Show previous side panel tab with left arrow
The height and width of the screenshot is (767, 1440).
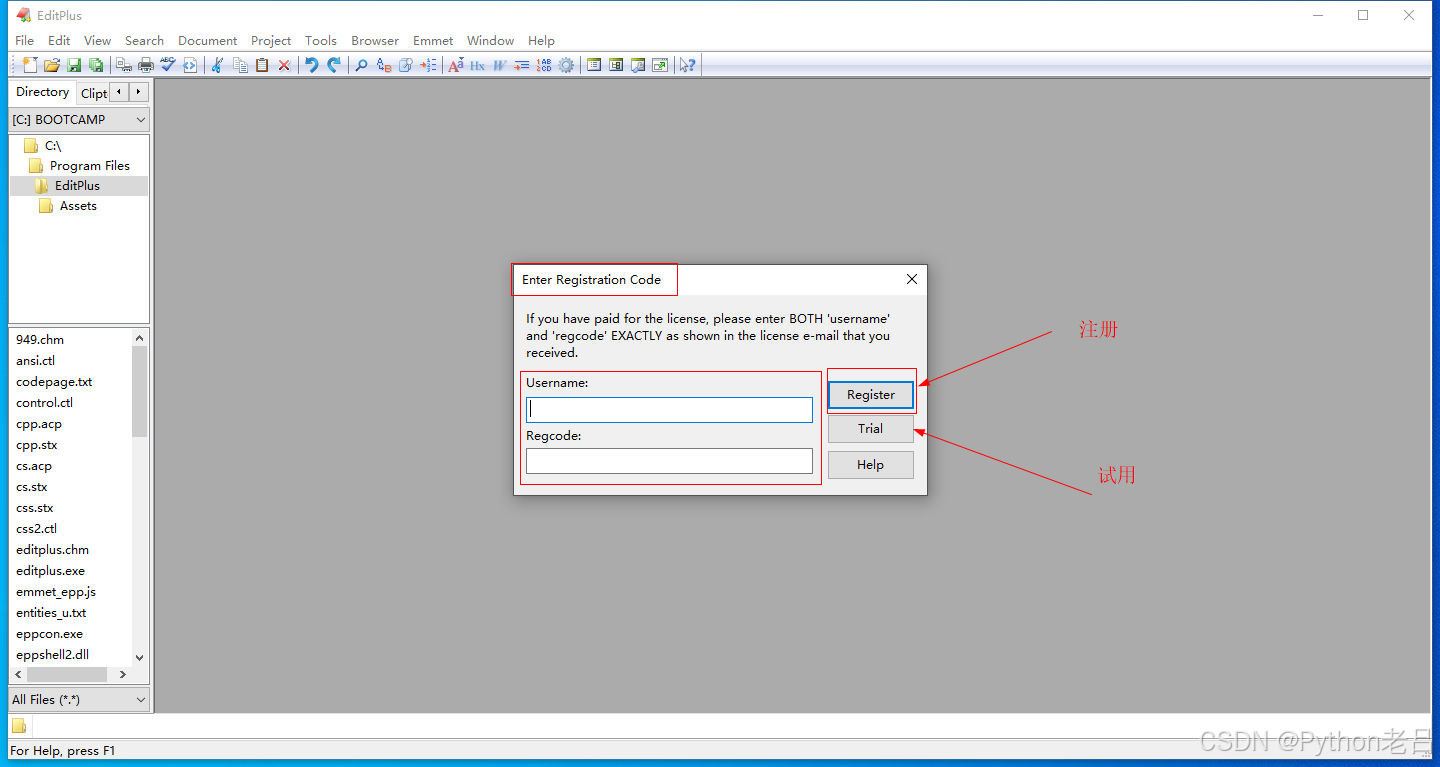[x=119, y=92]
